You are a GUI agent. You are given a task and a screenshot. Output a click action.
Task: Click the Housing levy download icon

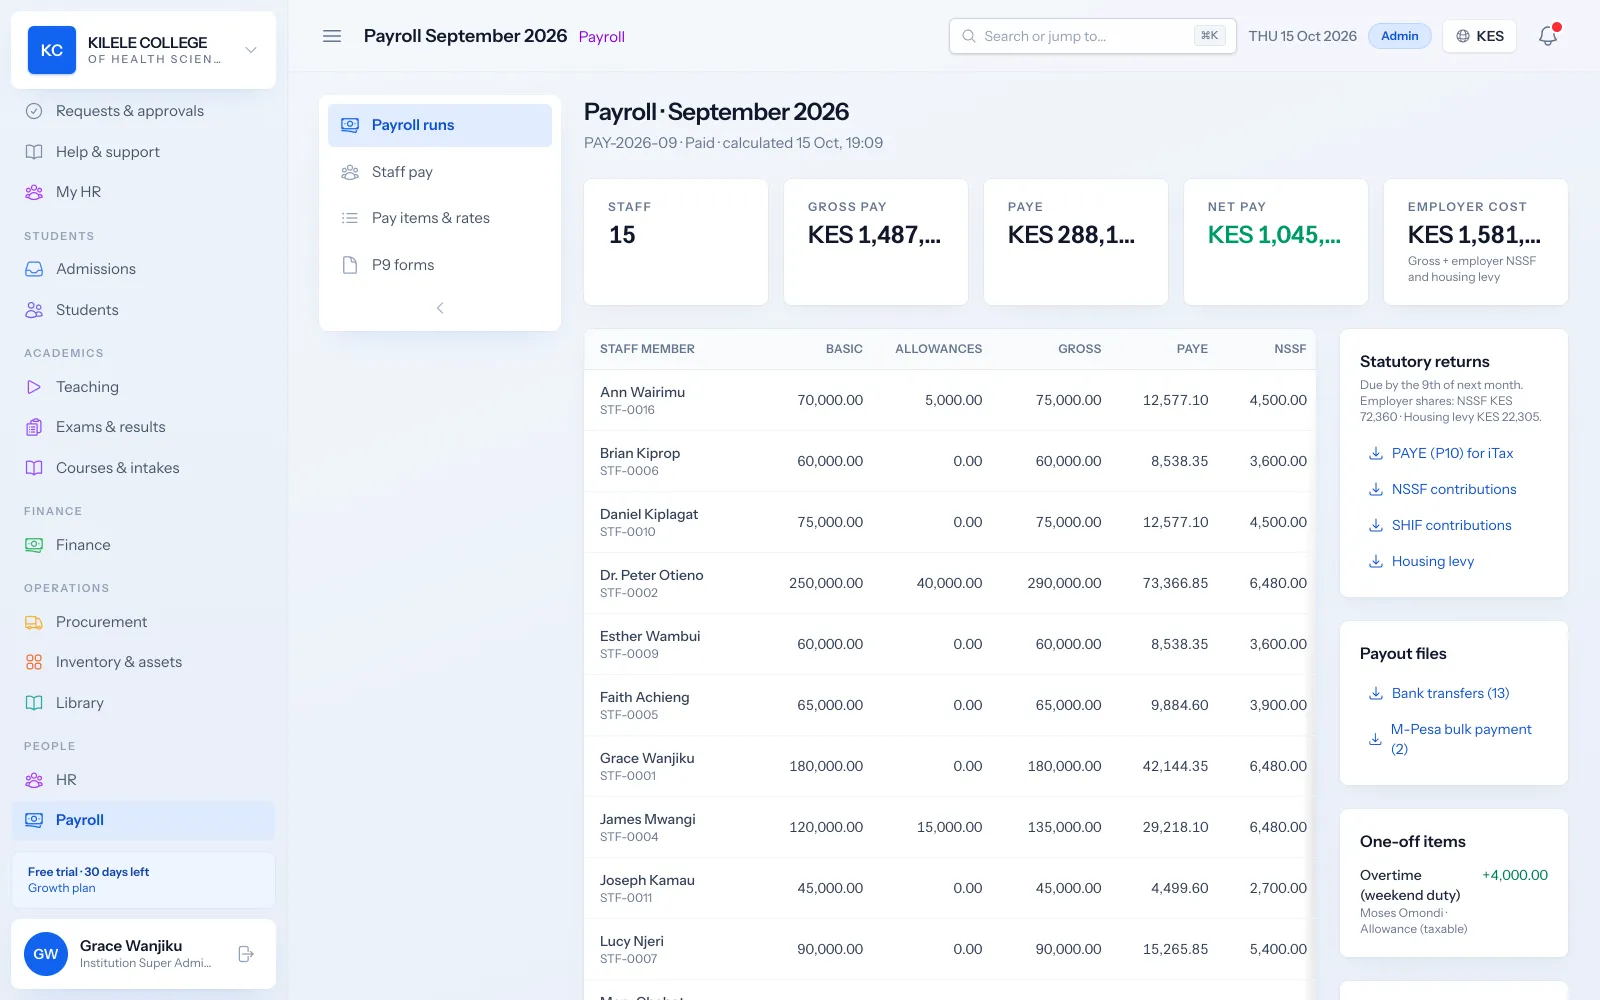pos(1376,561)
